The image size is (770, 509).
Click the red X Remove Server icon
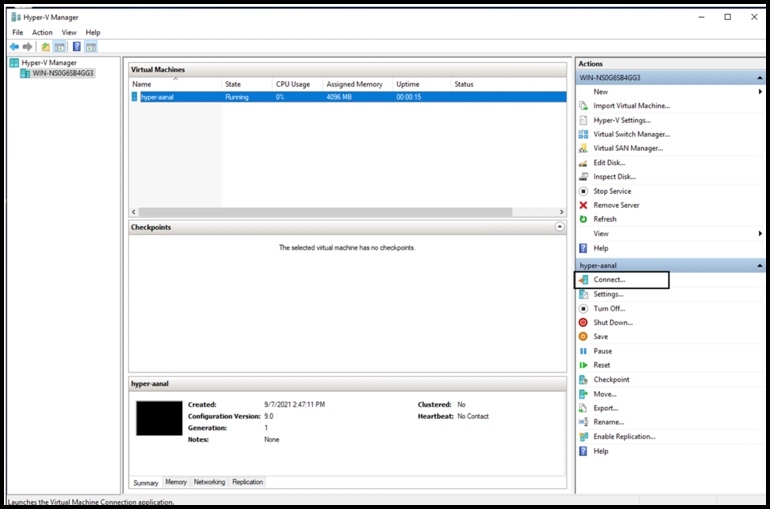pyautogui.click(x=583, y=205)
